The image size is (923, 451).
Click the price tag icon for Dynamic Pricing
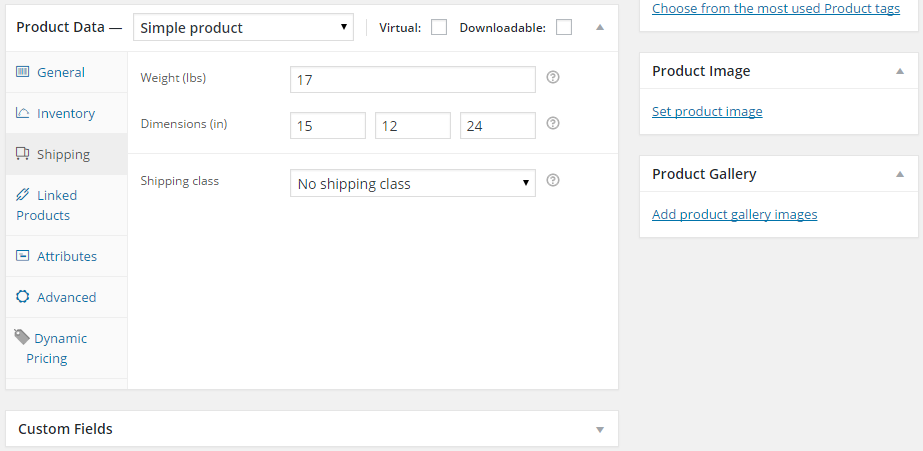22,337
